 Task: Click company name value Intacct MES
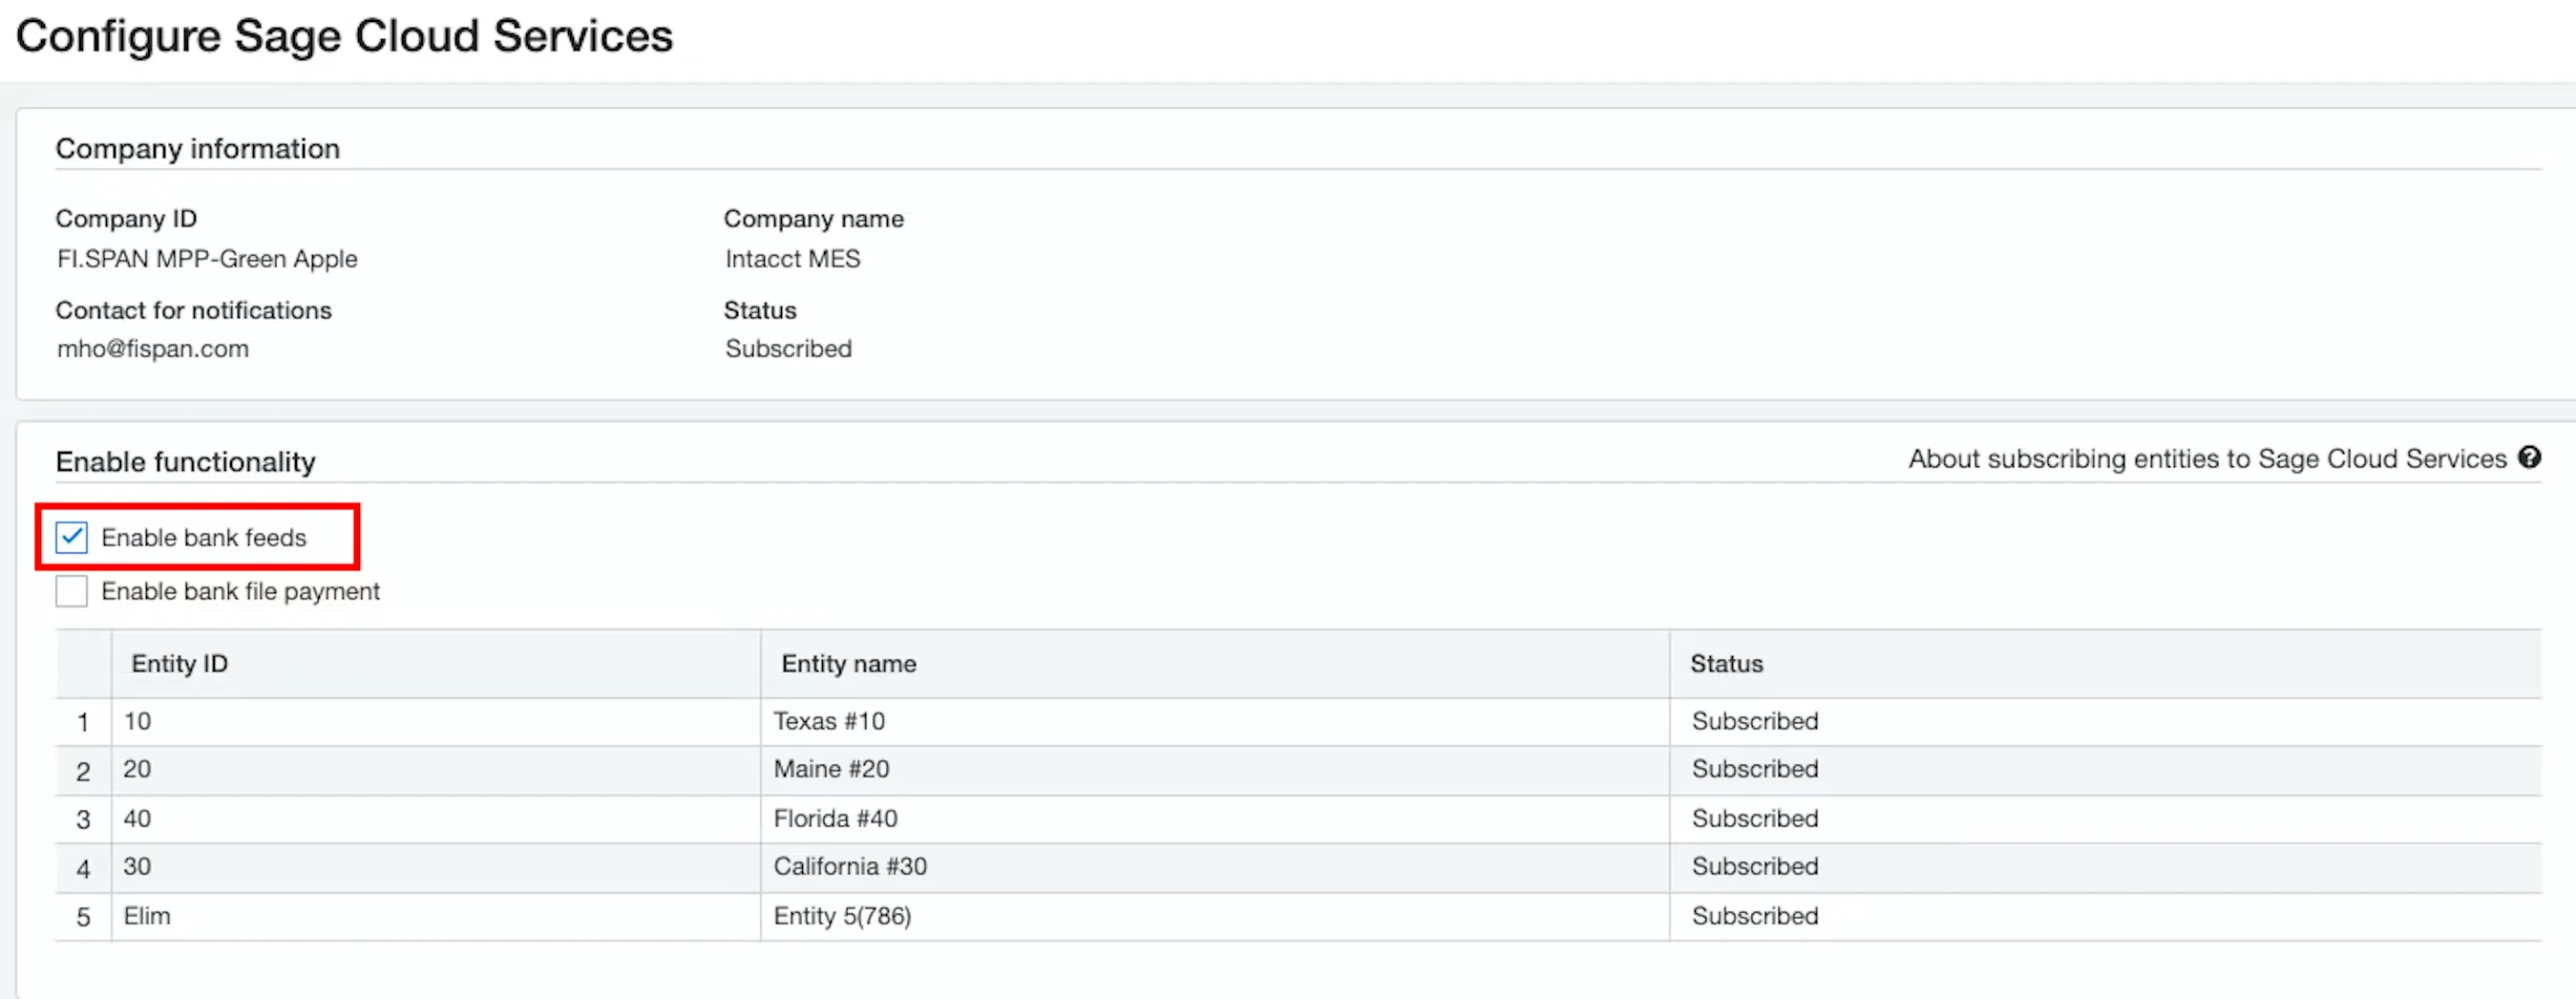793,259
